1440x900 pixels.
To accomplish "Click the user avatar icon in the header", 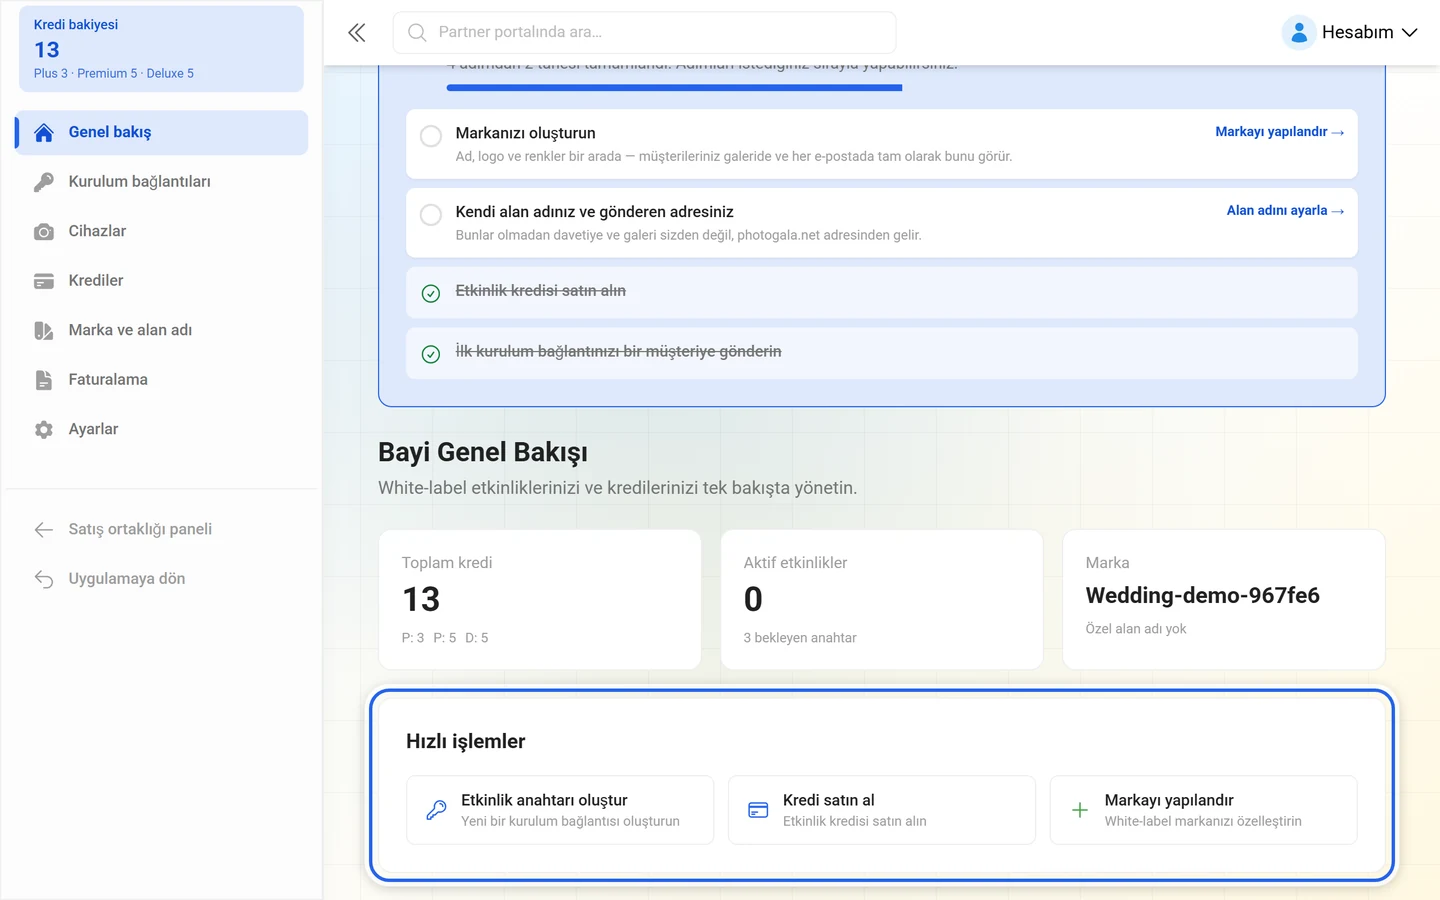I will [1298, 33].
